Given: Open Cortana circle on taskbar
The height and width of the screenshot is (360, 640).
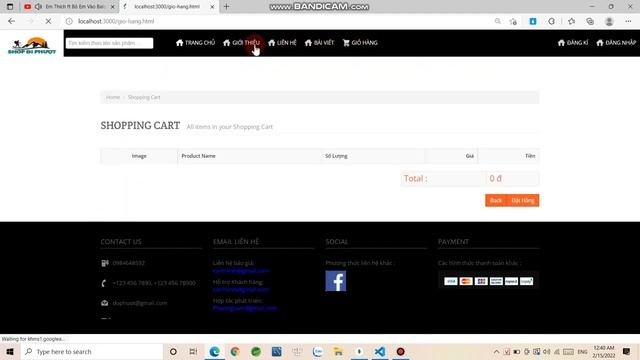Looking at the screenshot, I should (x=173, y=351).
